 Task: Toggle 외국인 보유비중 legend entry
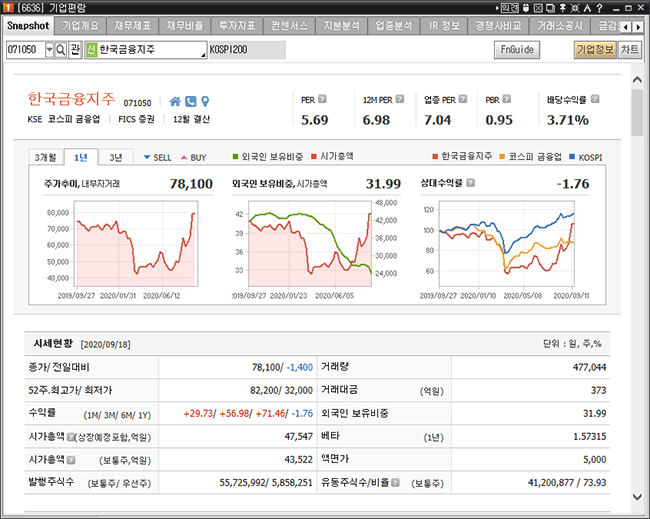pyautogui.click(x=267, y=157)
